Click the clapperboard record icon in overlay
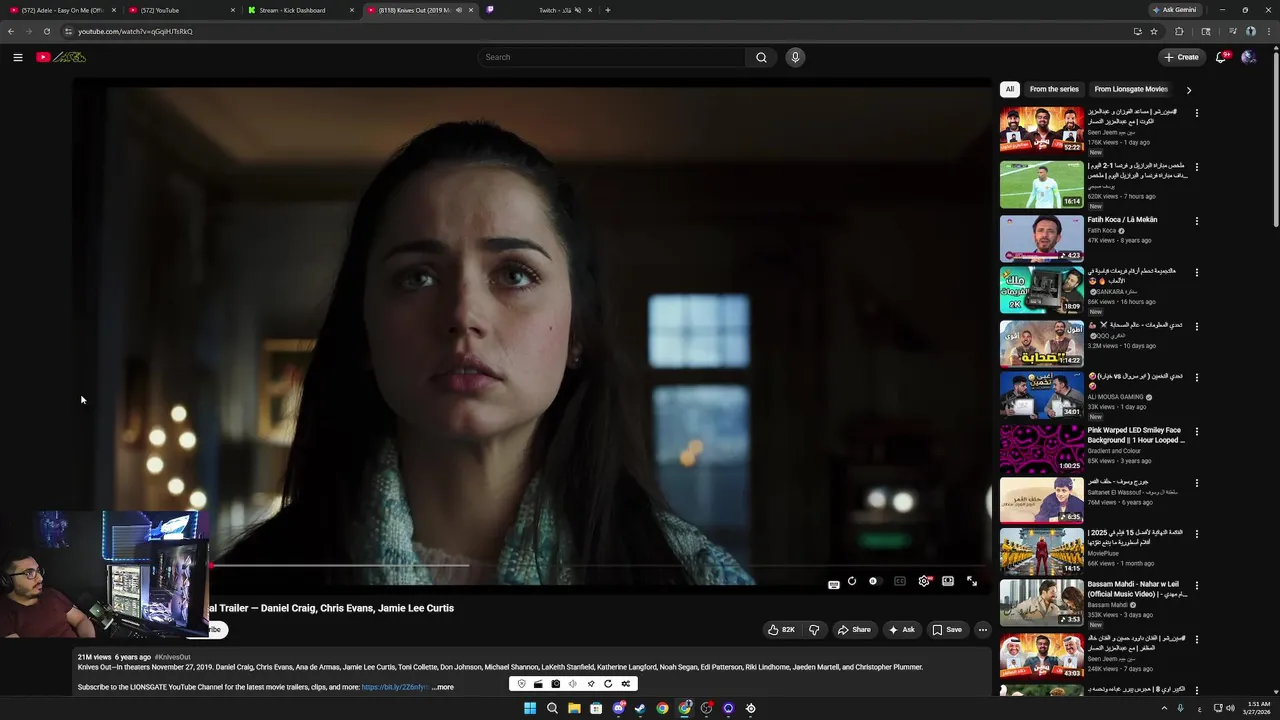 538,684
